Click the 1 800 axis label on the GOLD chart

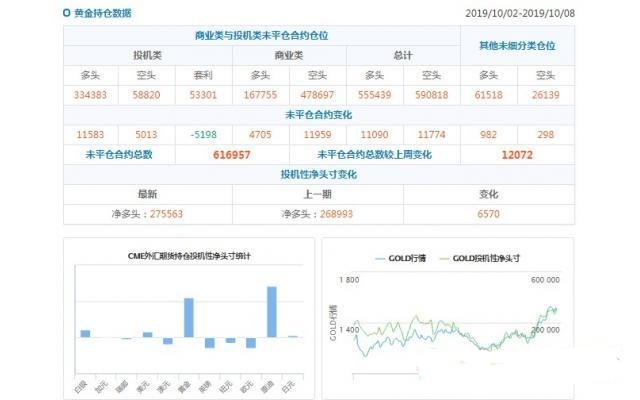click(349, 279)
